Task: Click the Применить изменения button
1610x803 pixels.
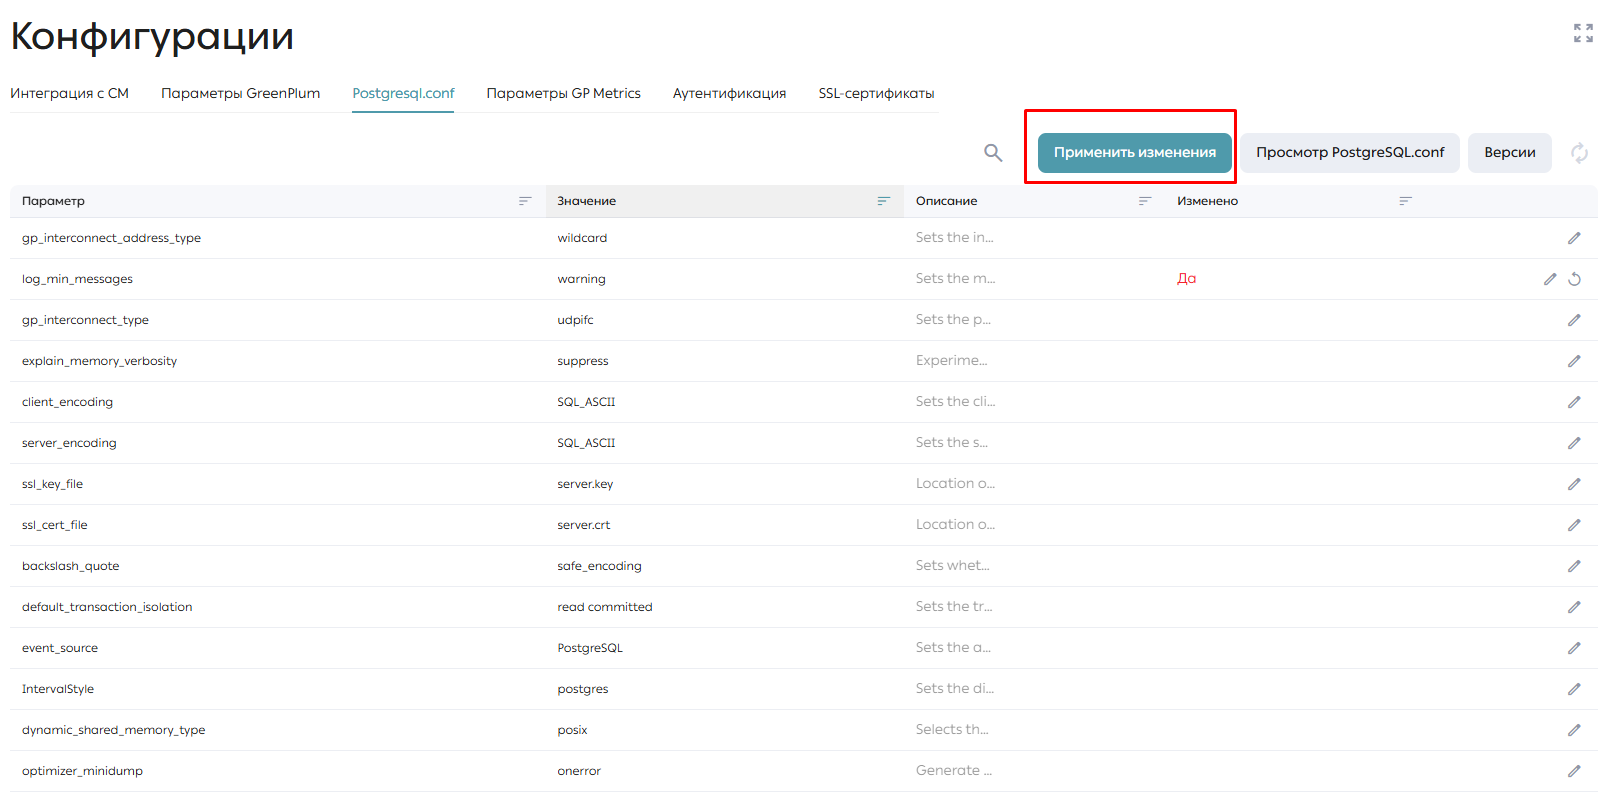Action: pos(1135,153)
